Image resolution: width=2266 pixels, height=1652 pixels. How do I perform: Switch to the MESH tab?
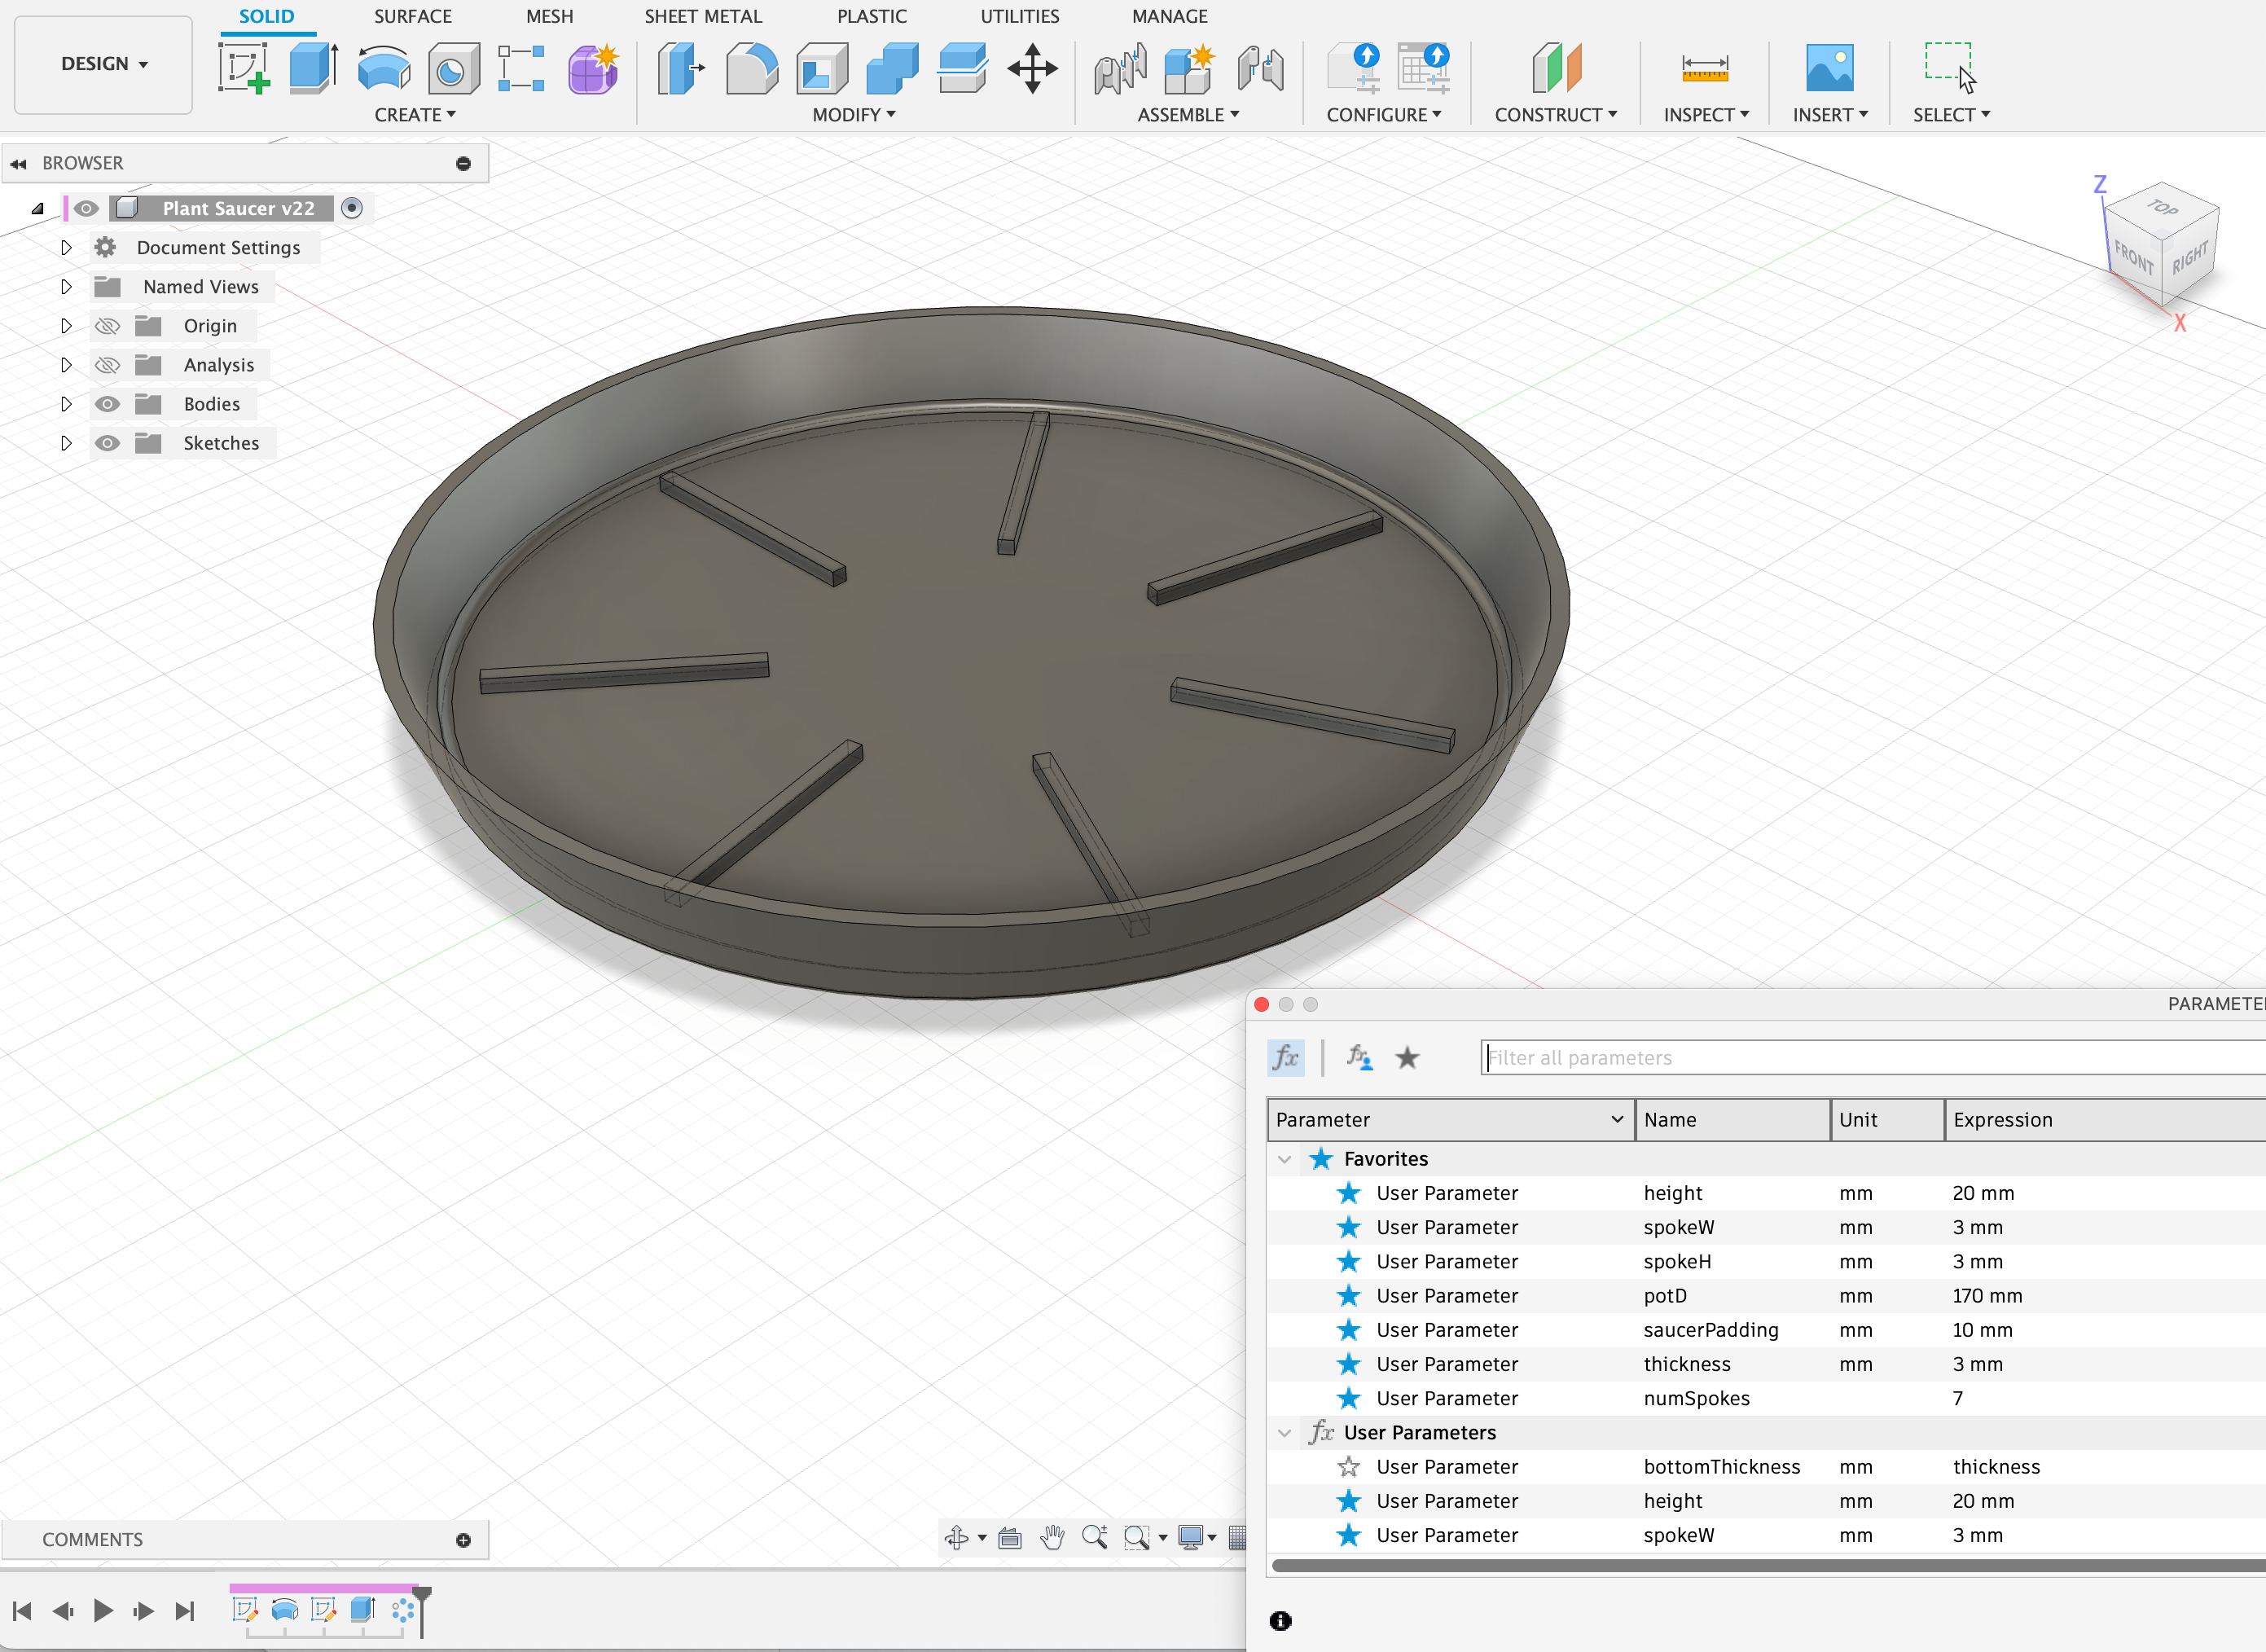[550, 16]
